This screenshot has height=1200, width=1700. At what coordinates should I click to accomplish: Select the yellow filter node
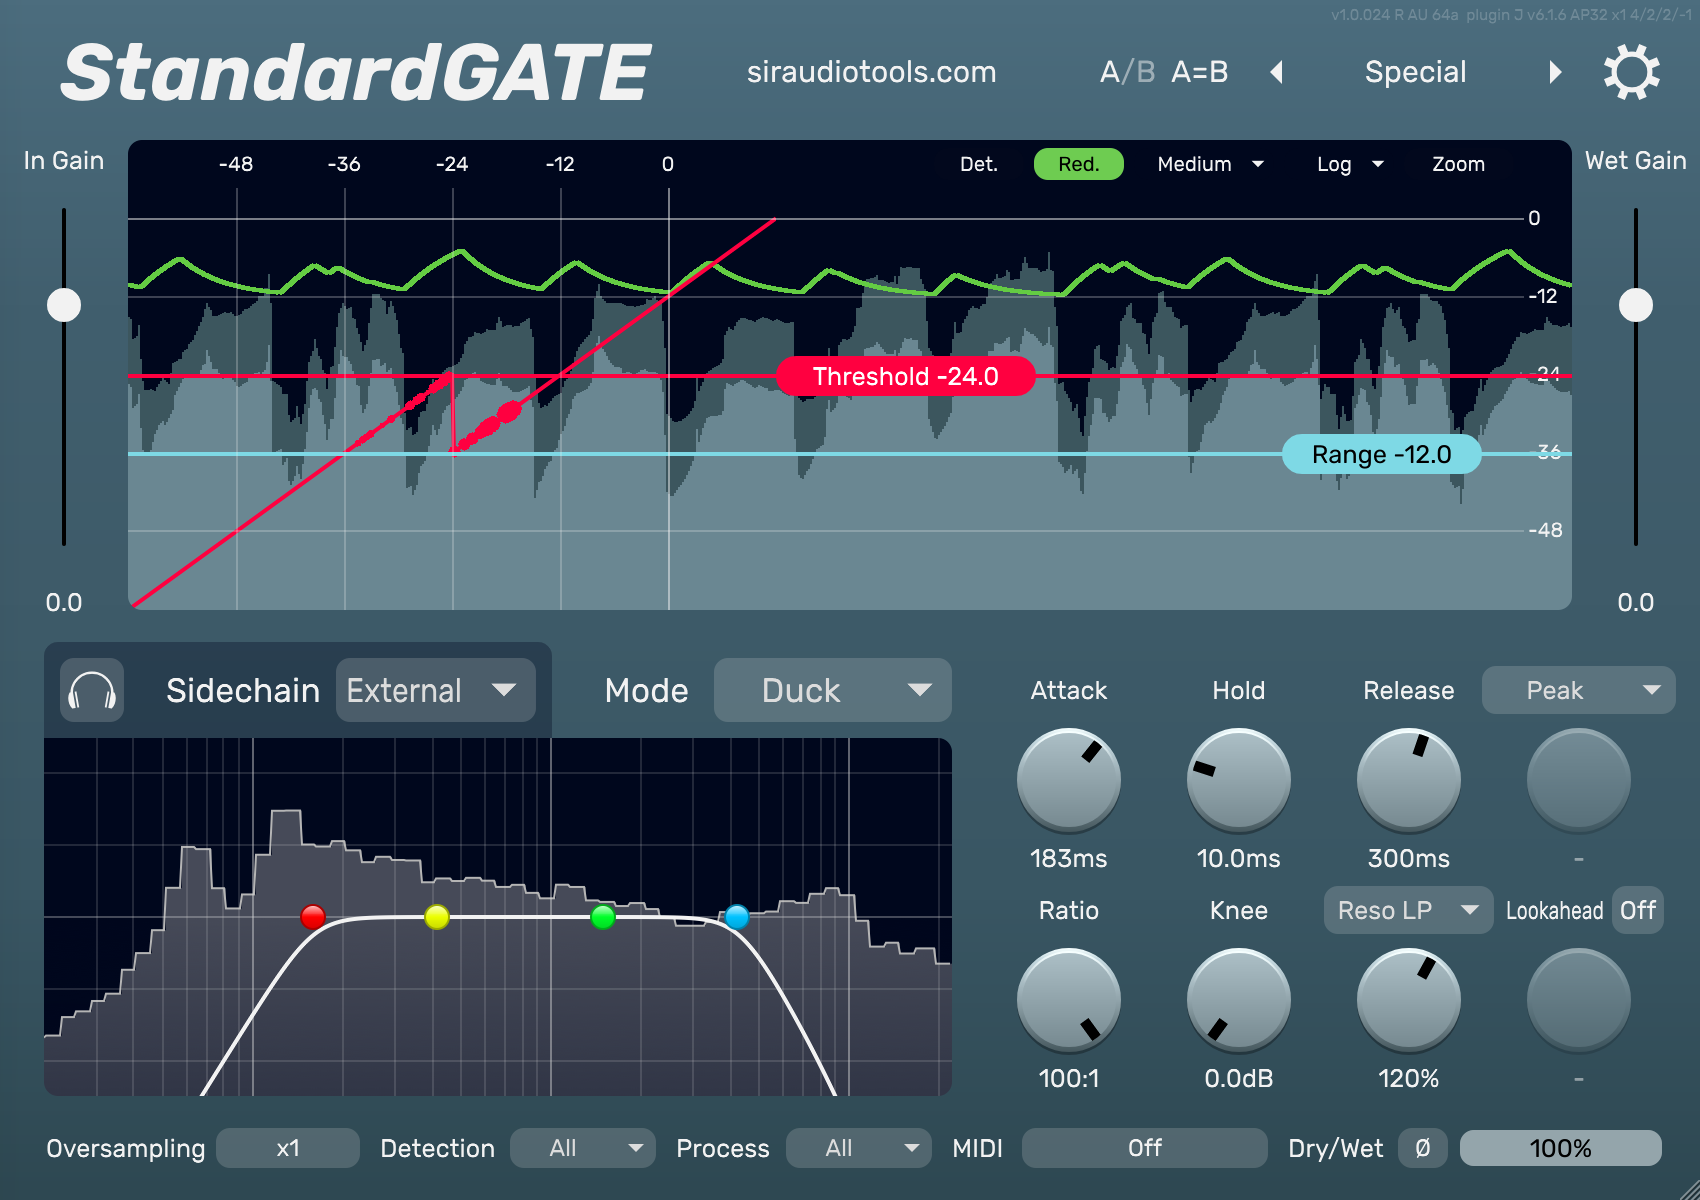[x=437, y=917]
